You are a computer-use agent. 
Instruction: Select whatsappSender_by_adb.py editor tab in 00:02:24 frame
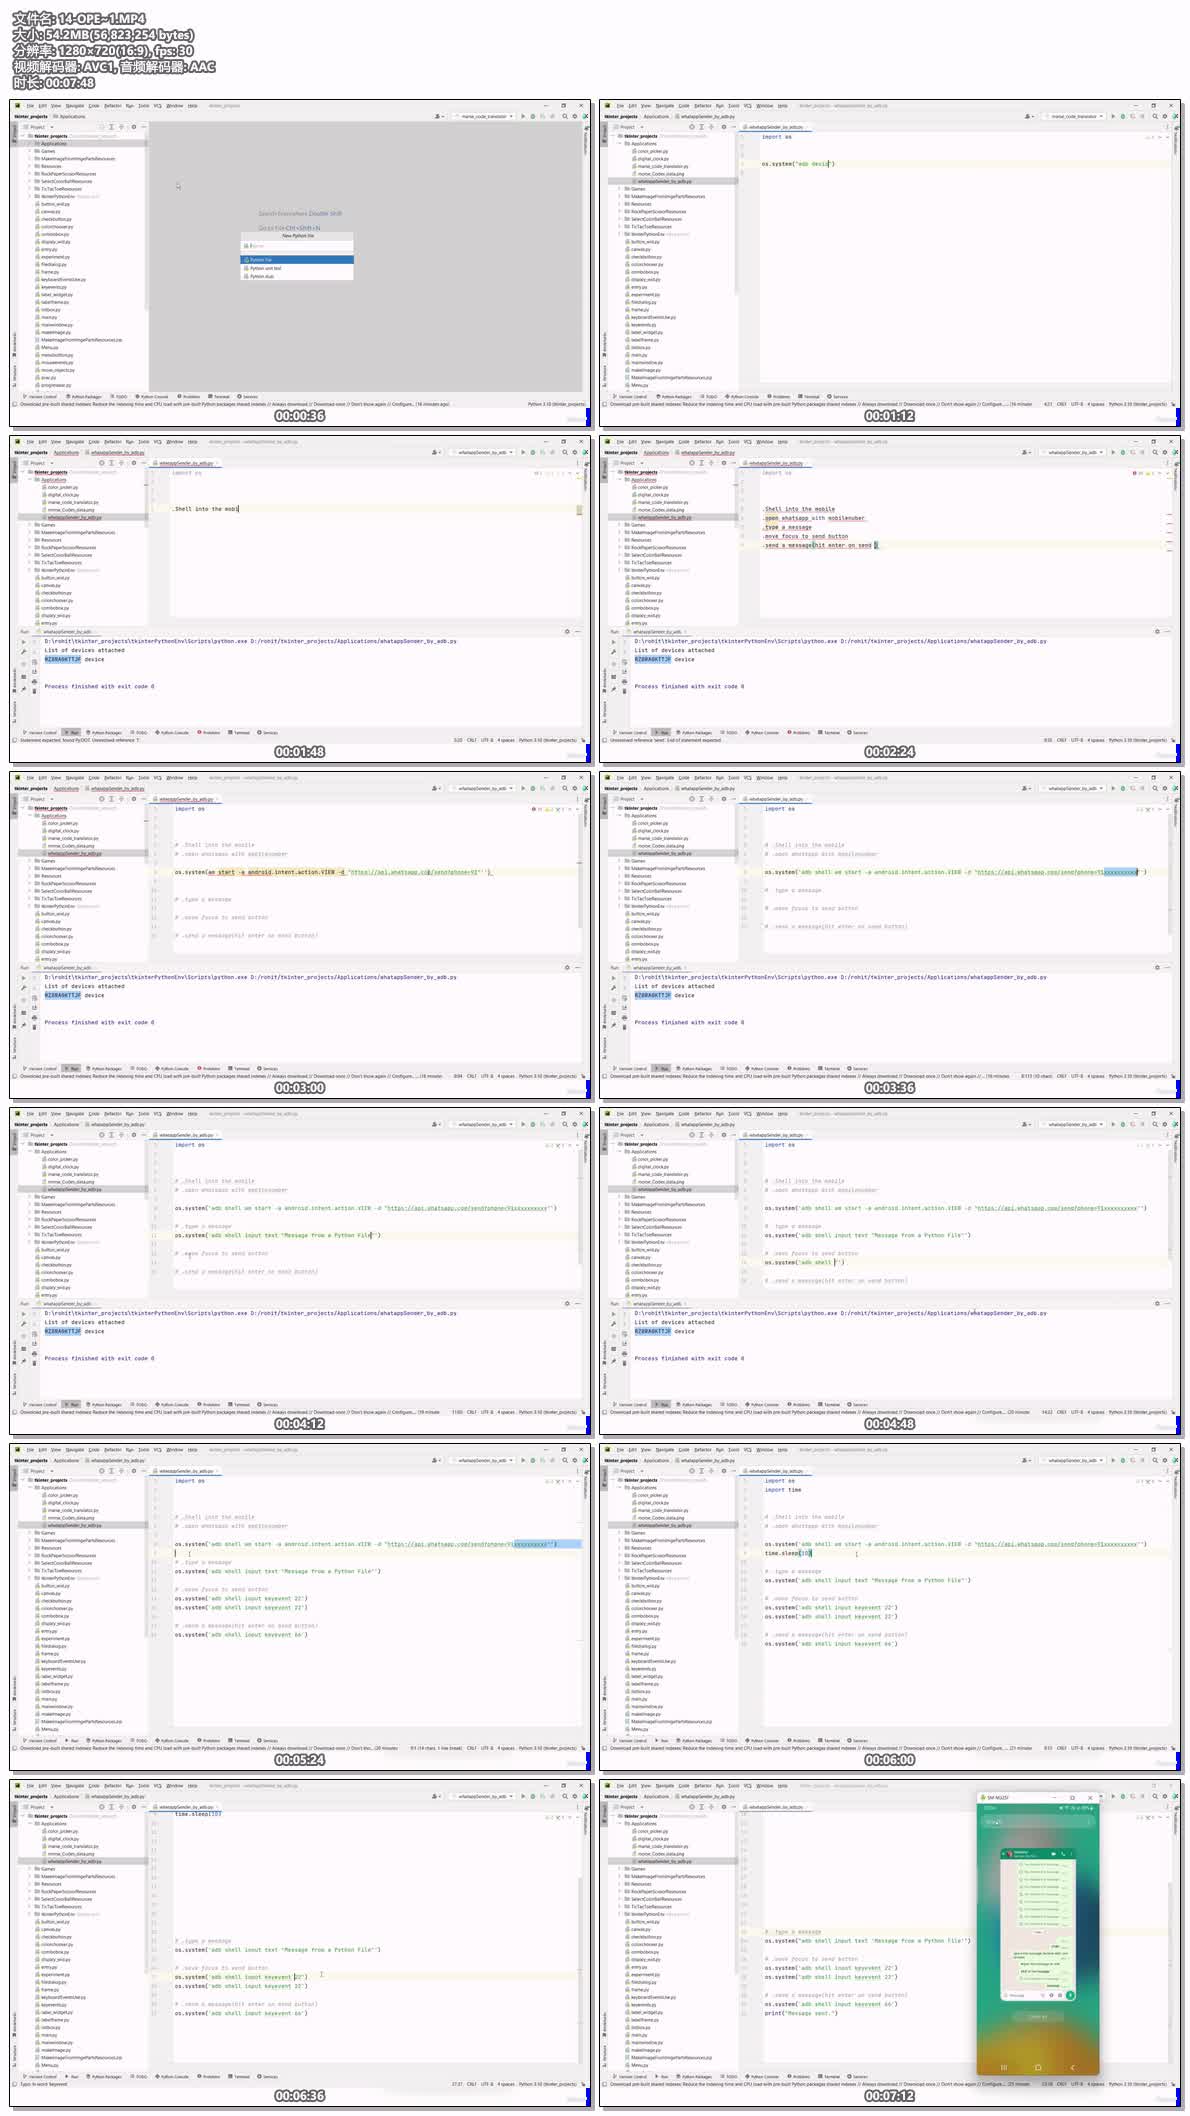(x=776, y=463)
